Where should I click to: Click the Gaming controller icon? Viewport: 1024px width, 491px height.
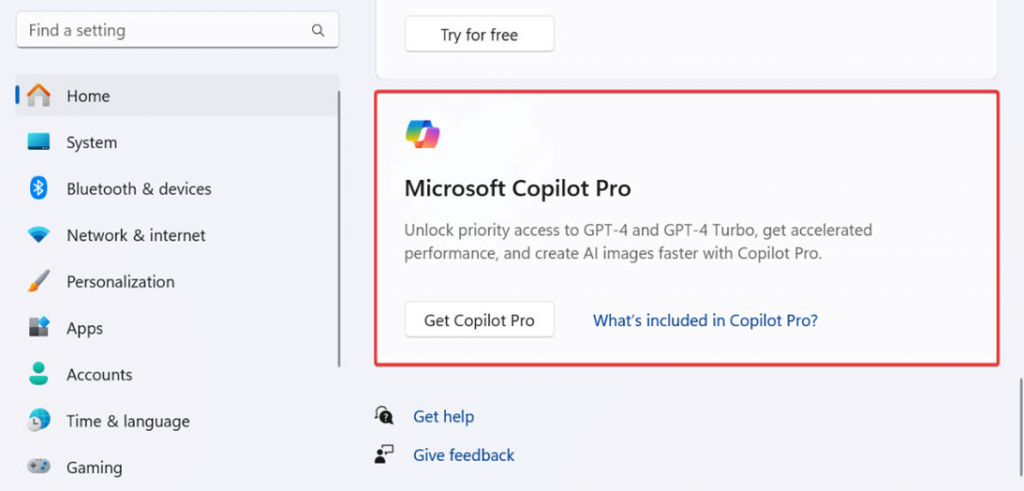39,467
